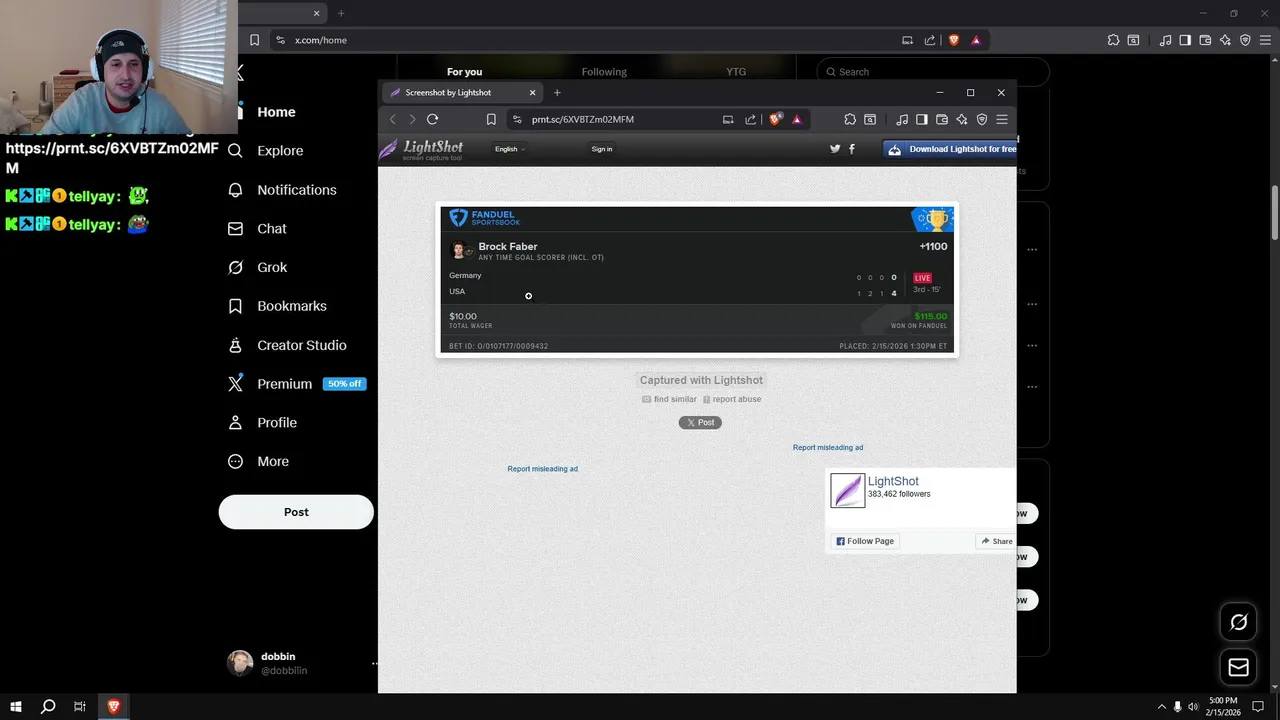Switch to the Following tab
The height and width of the screenshot is (720, 1280).
click(604, 72)
